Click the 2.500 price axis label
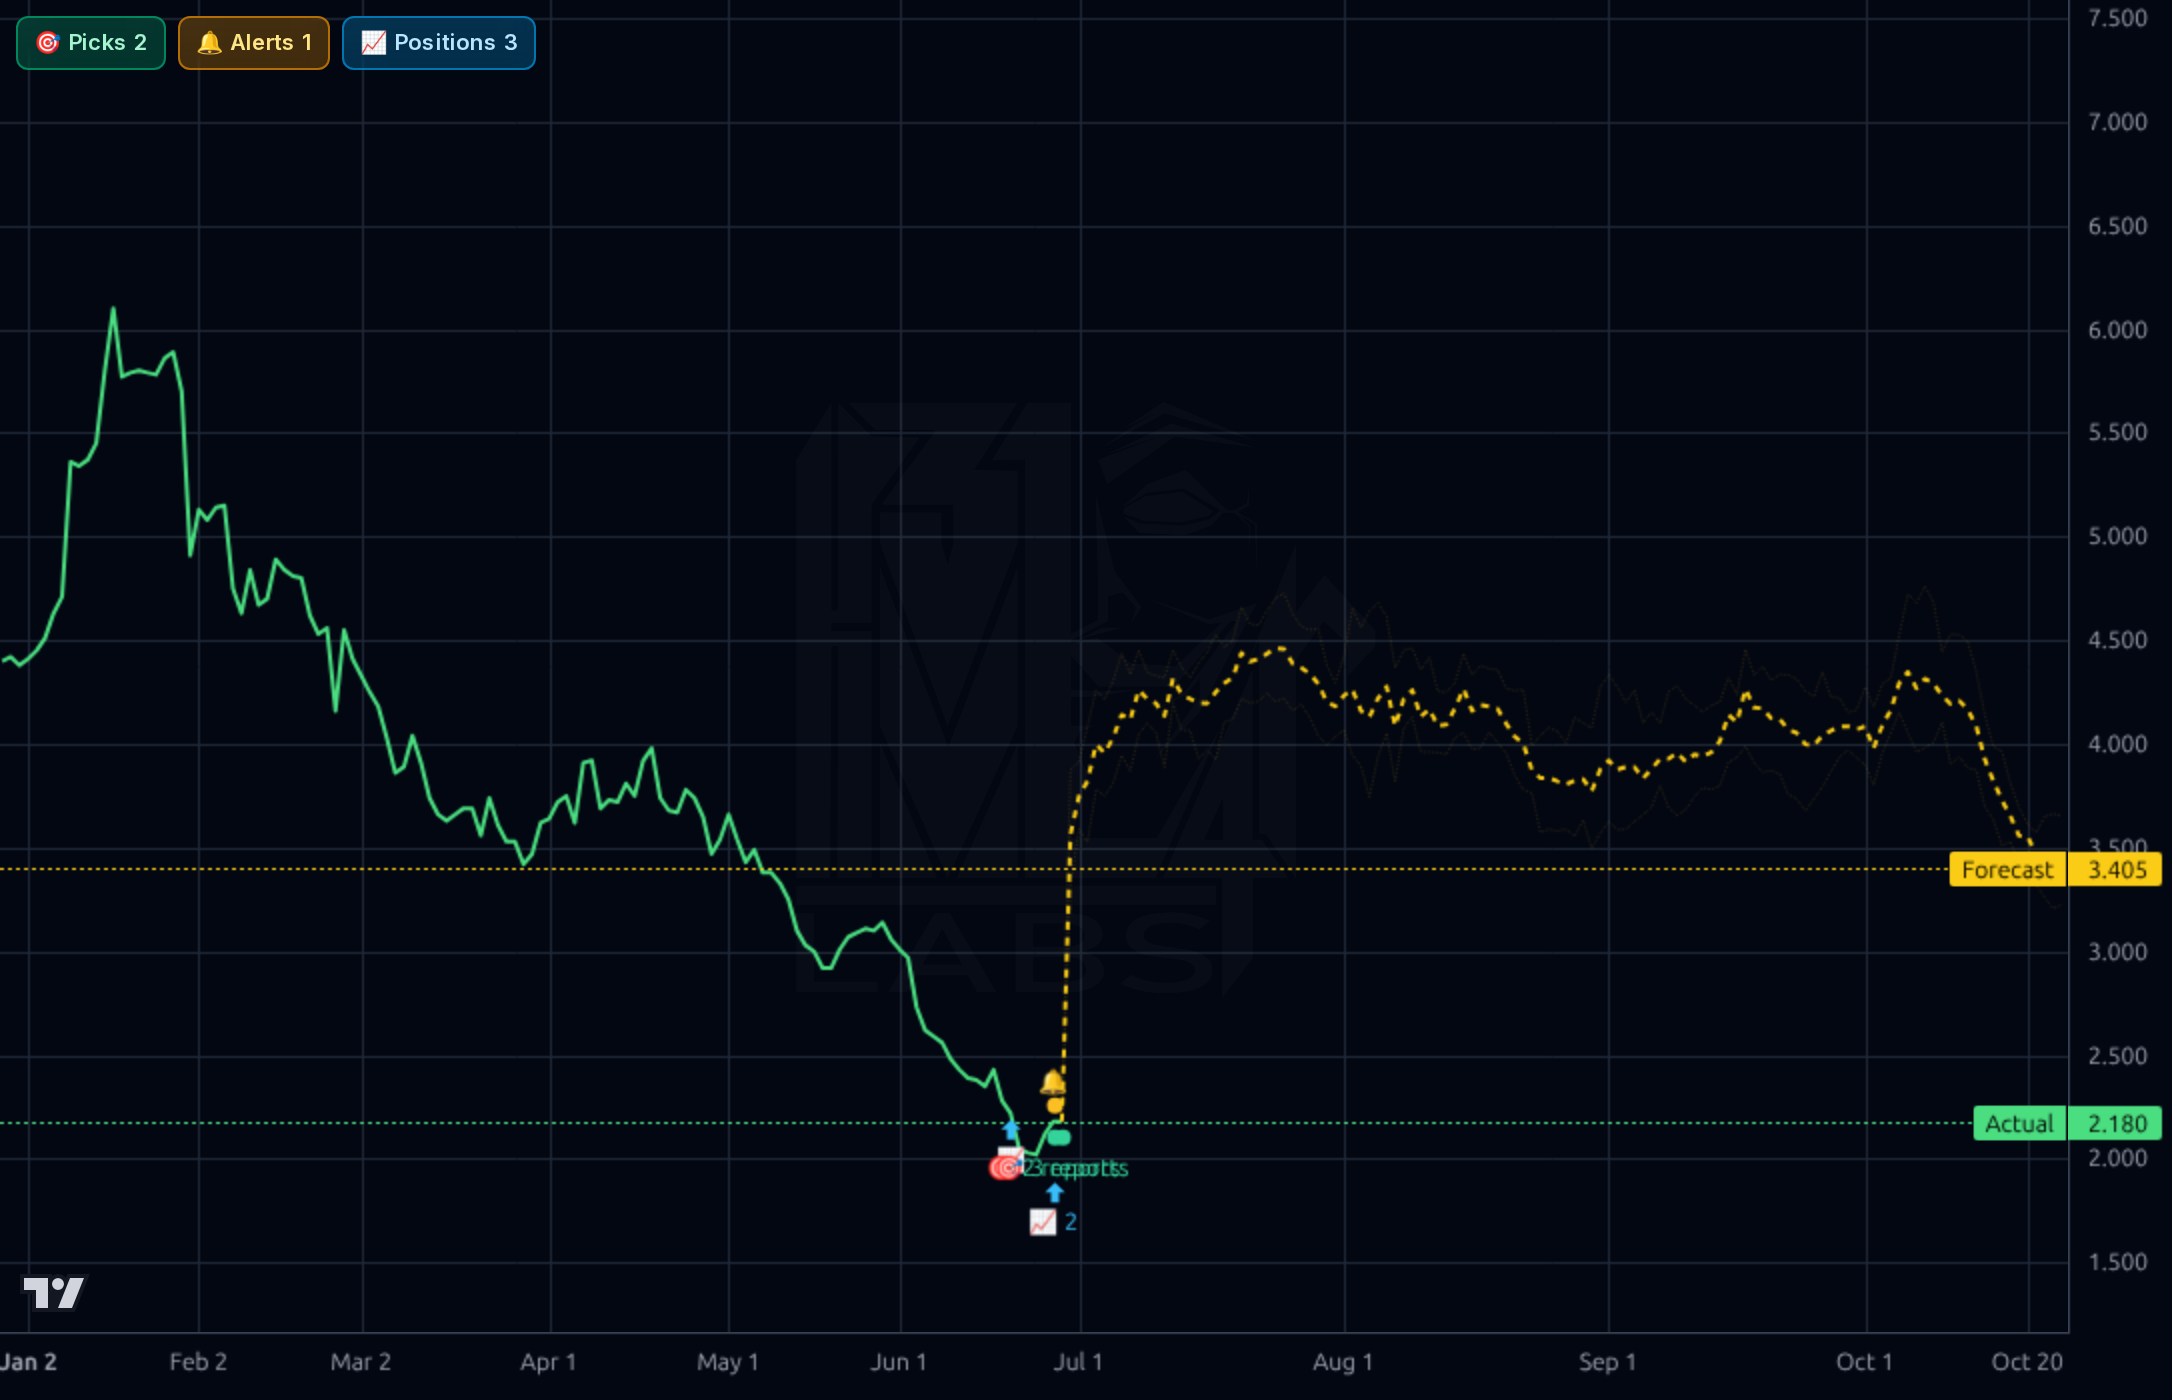The image size is (2172, 1400). click(2117, 1056)
